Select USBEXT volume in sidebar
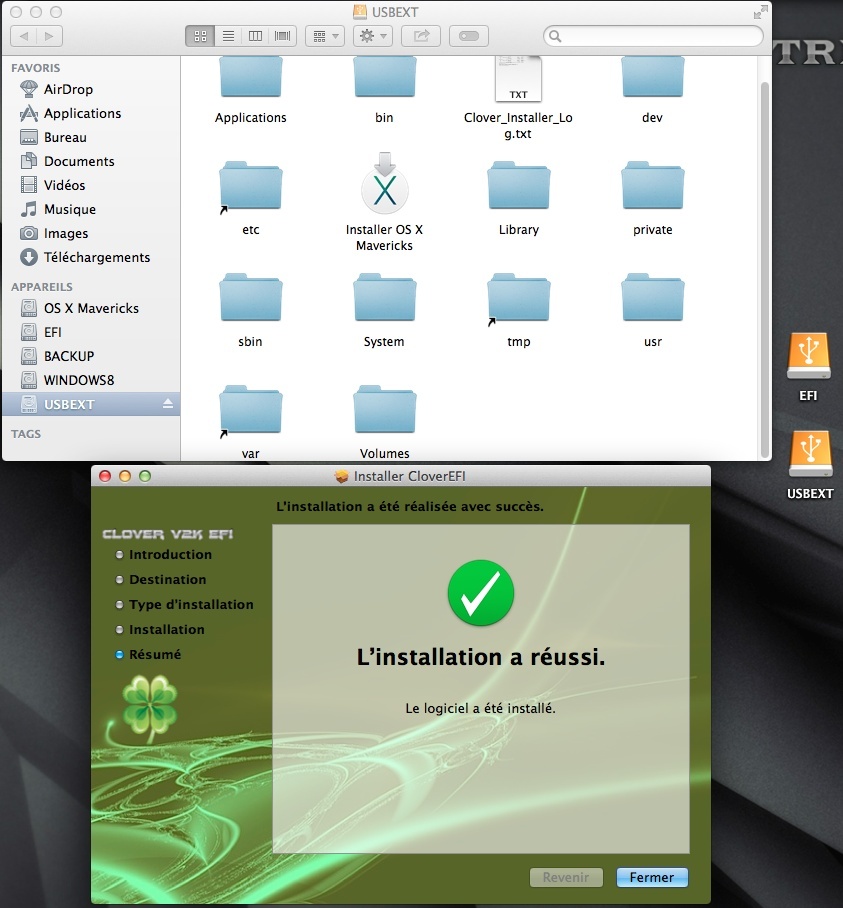 (91, 404)
